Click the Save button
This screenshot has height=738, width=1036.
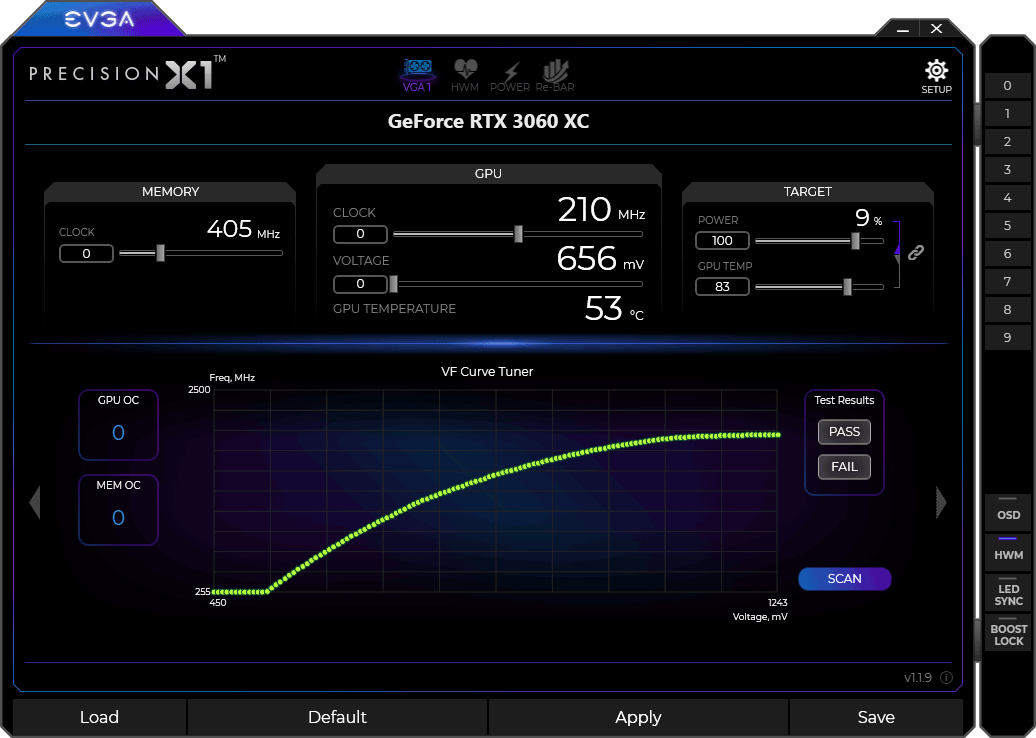coord(876,717)
